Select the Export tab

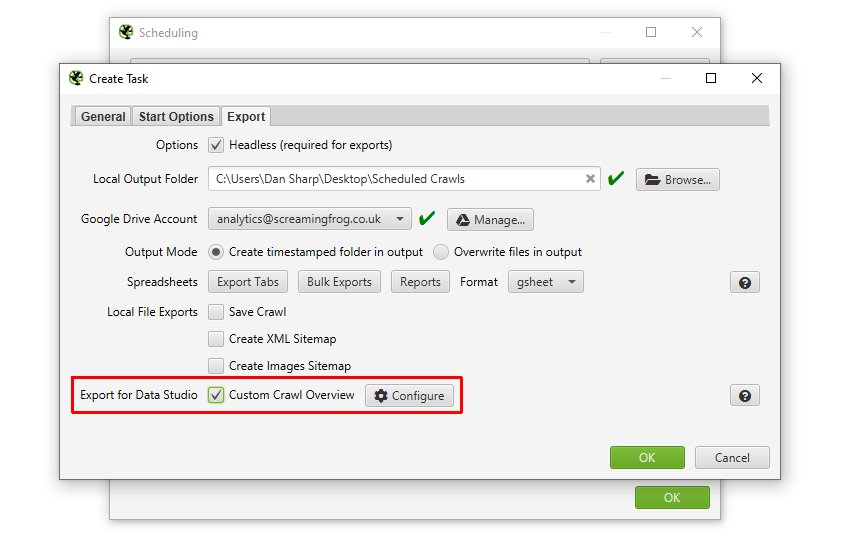246,117
